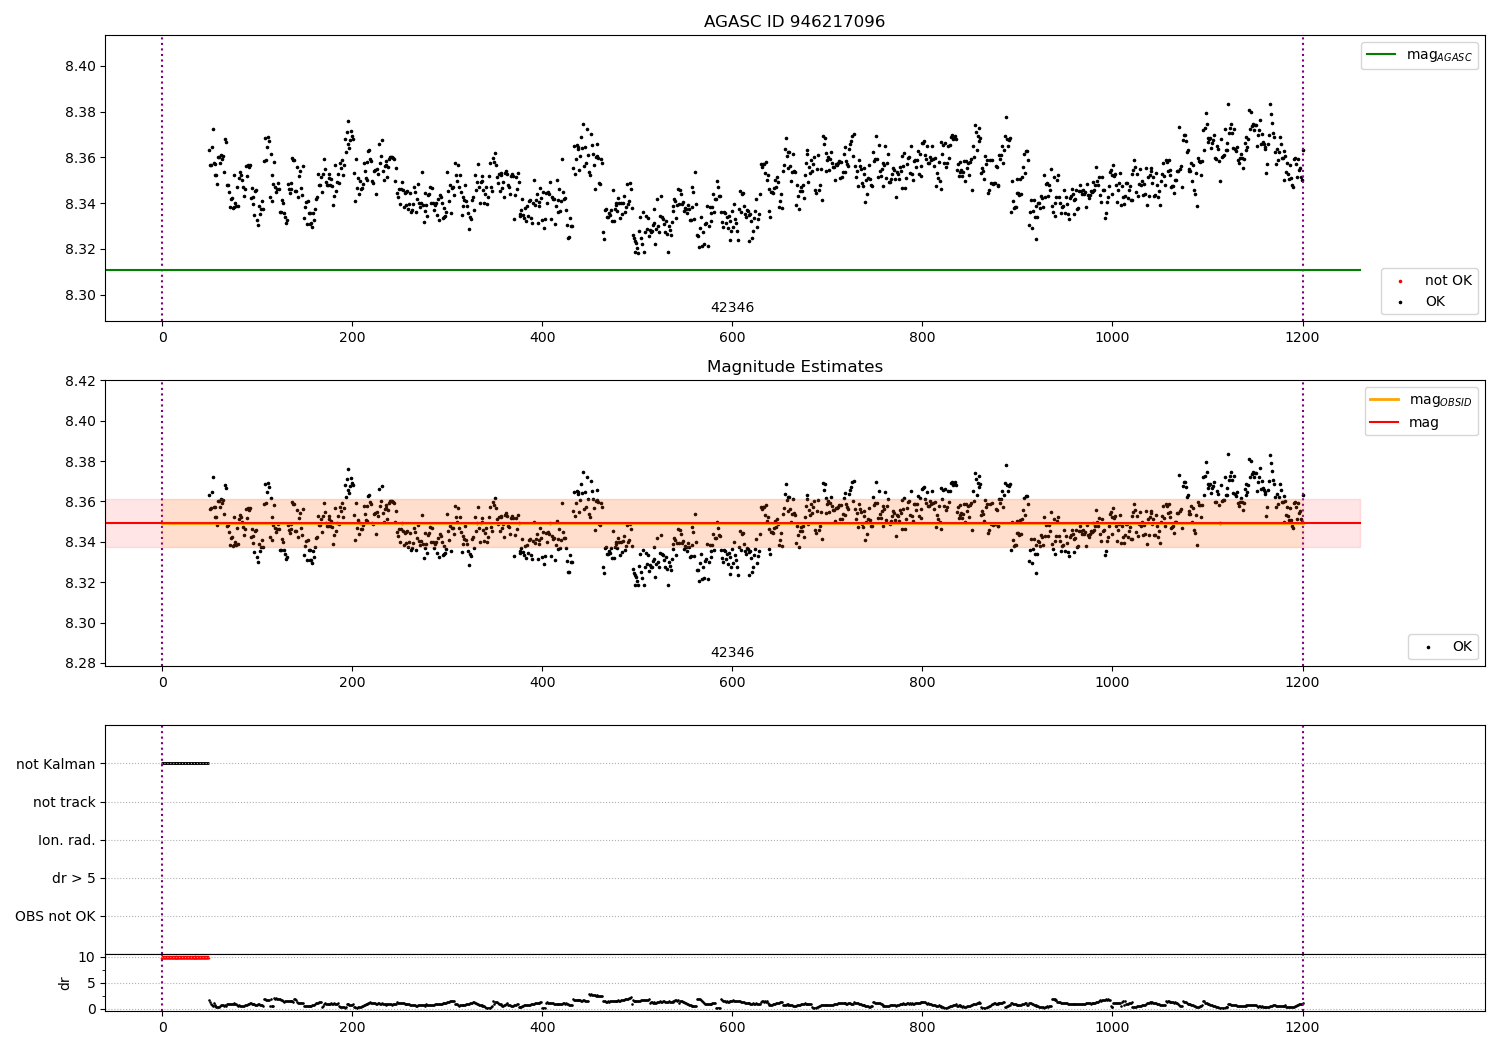Viewport: 1500px width, 1050px height.
Task: Click the red dr=10 marker segment in bottom plot
Action: (185, 958)
